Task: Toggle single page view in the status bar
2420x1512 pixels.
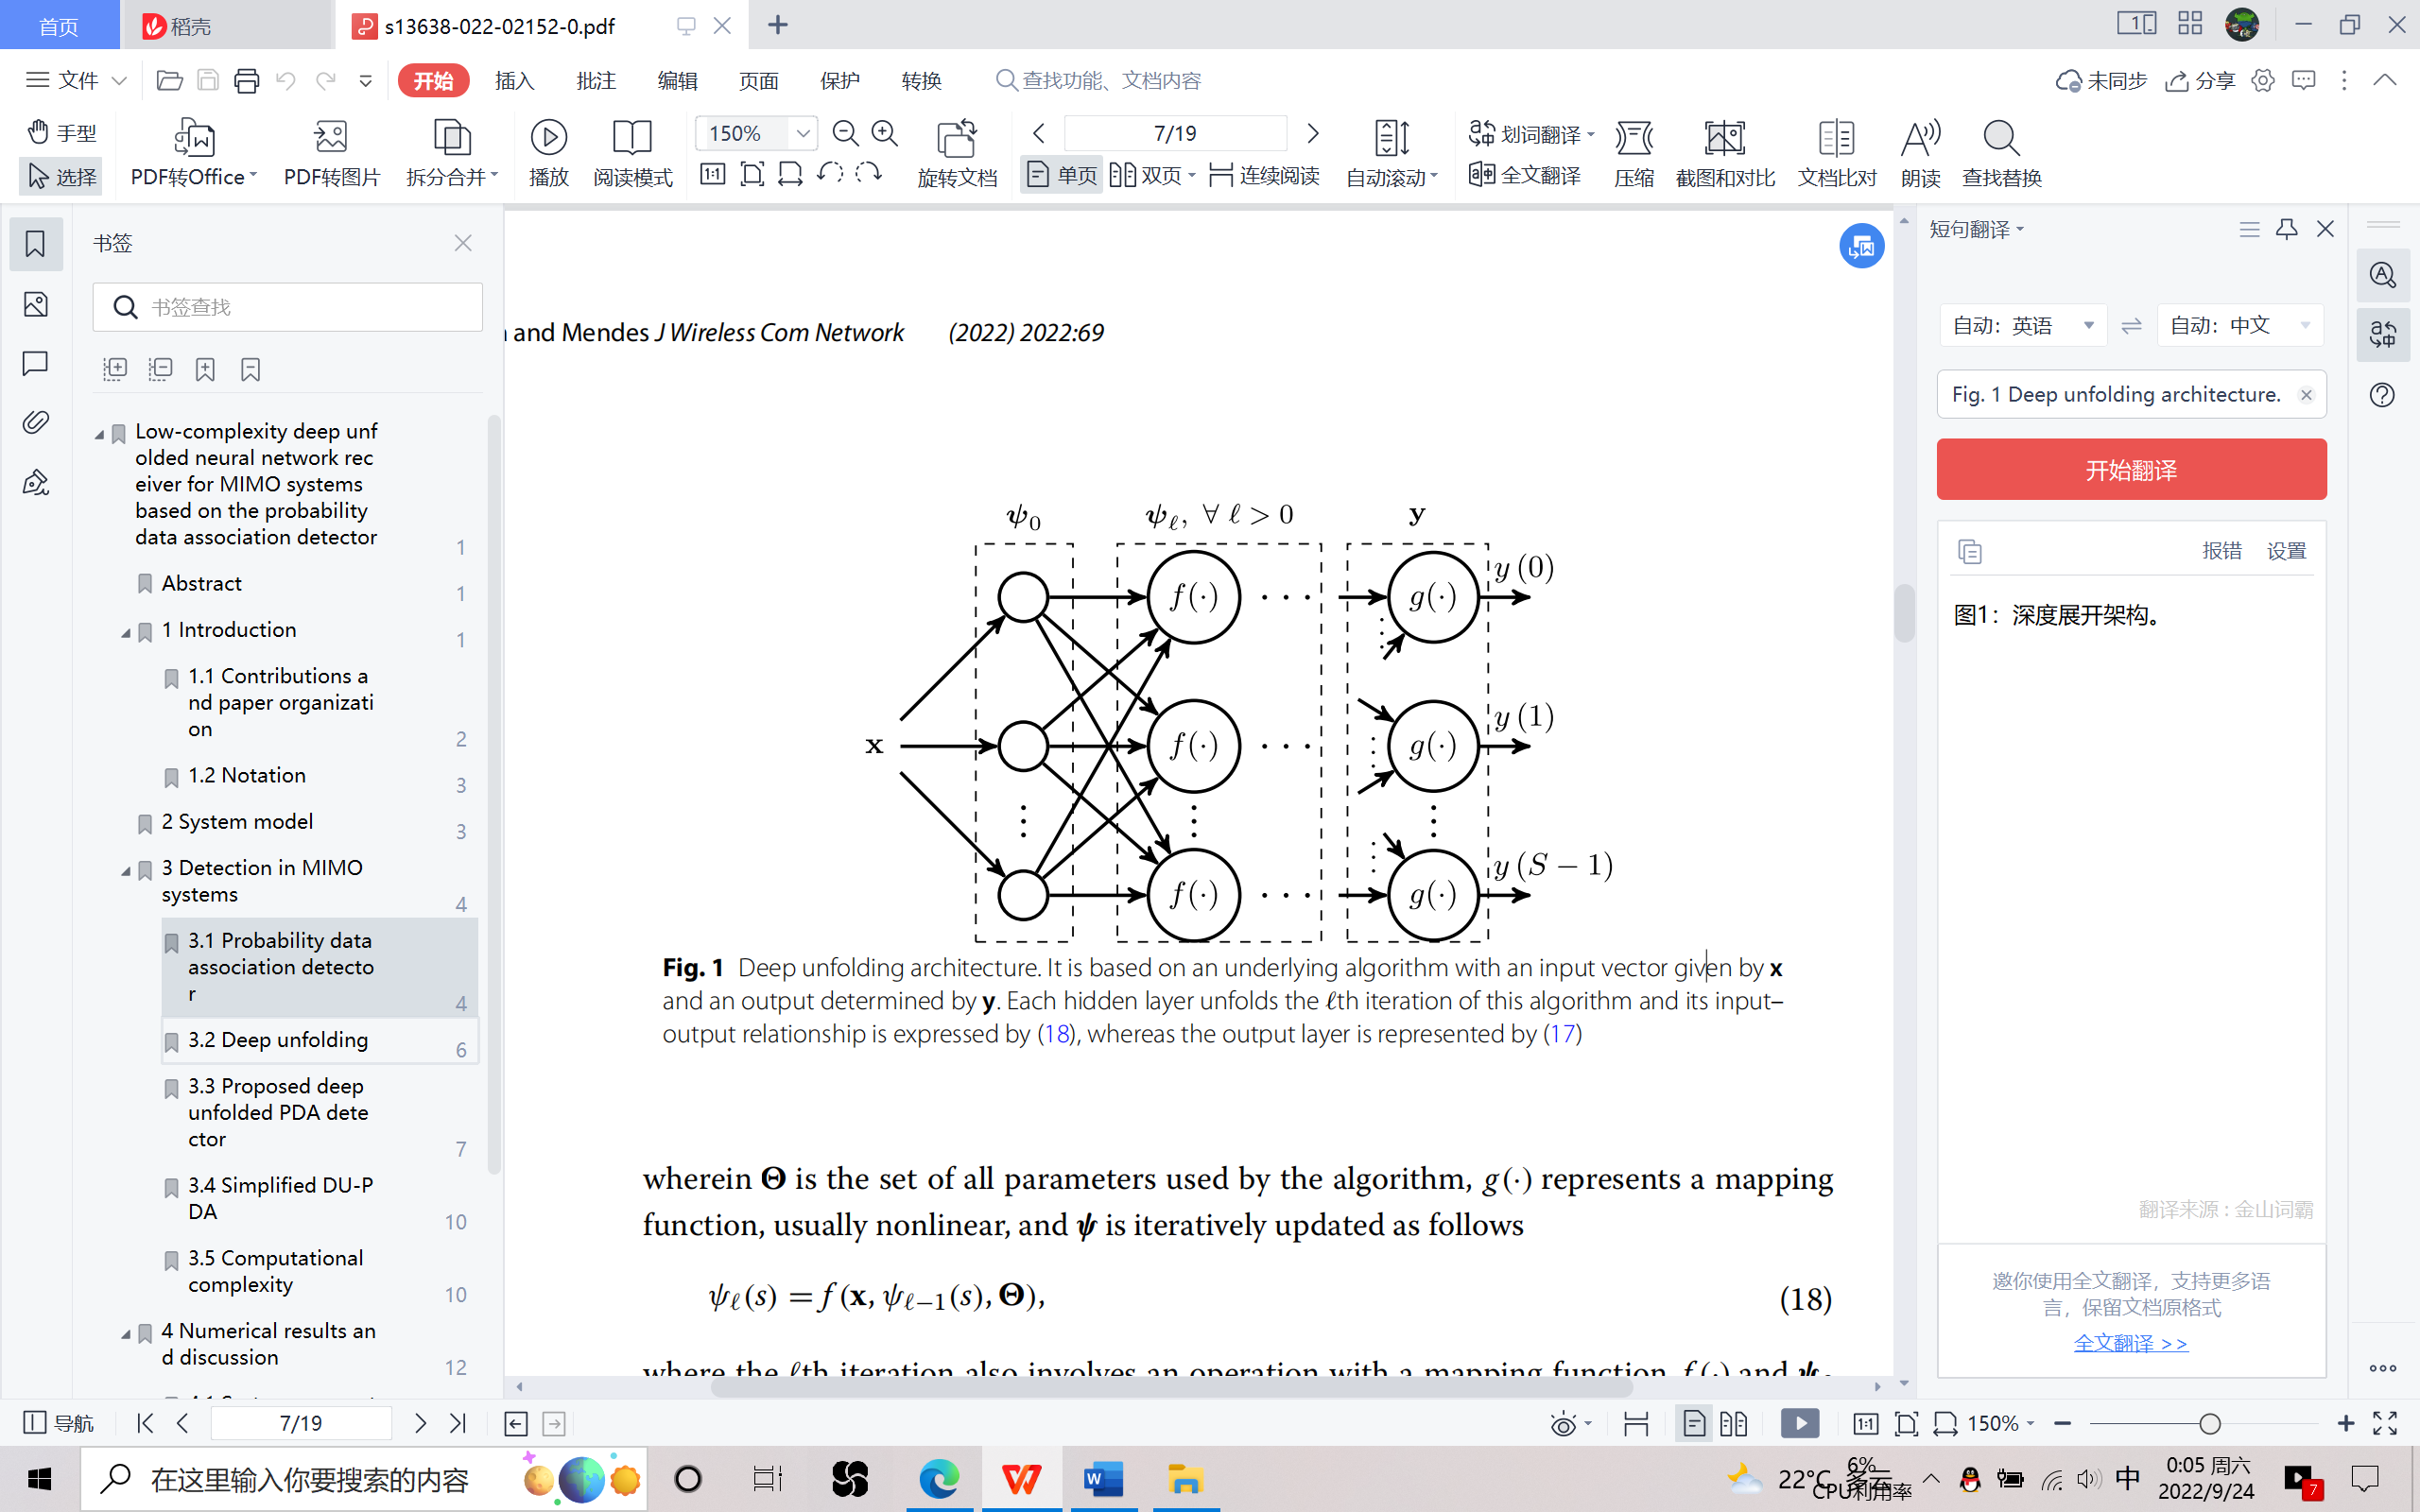Action: [1693, 1423]
